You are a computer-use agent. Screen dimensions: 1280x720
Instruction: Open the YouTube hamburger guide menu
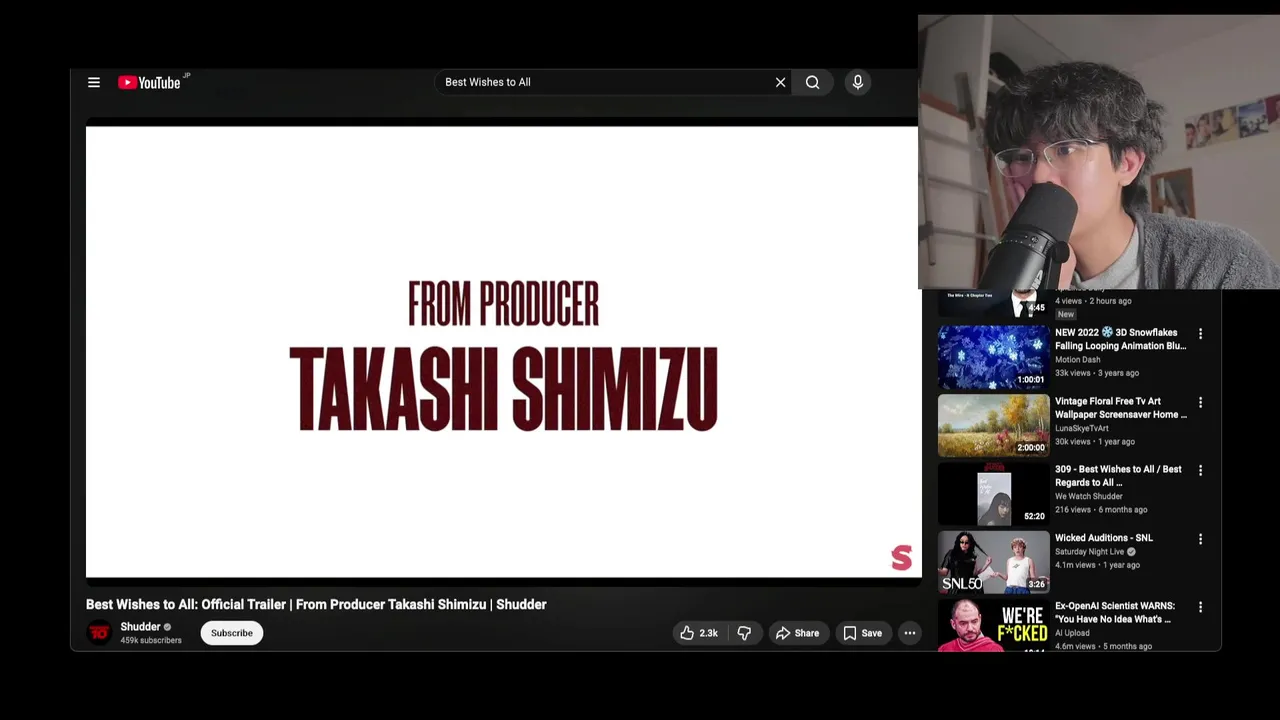pyautogui.click(x=94, y=83)
